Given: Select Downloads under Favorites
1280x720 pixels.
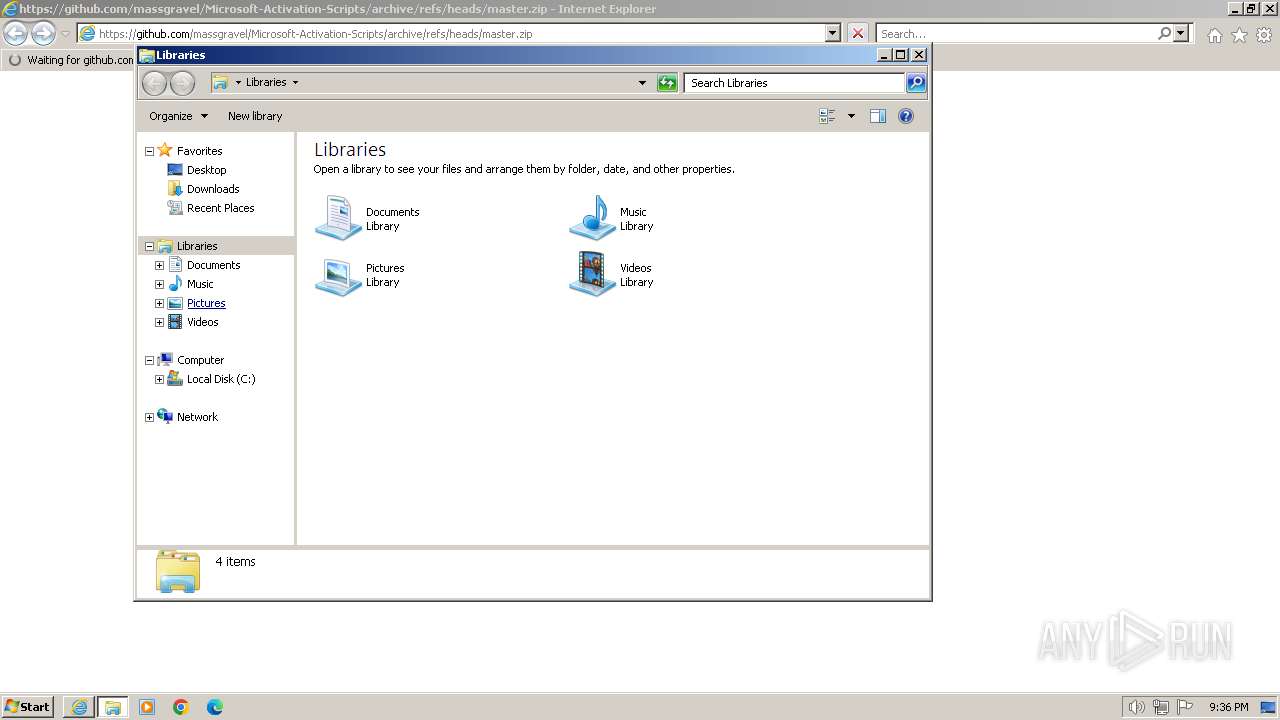Looking at the screenshot, I should pos(213,189).
